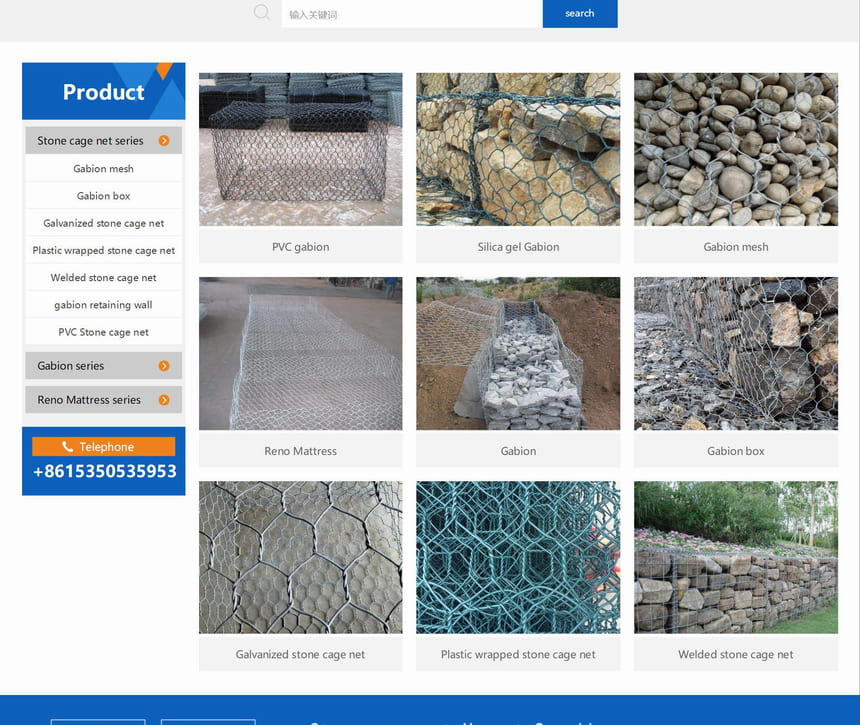Screen dimensions: 860x725
Task: Click the magnifying glass search icon
Action: pos(262,13)
